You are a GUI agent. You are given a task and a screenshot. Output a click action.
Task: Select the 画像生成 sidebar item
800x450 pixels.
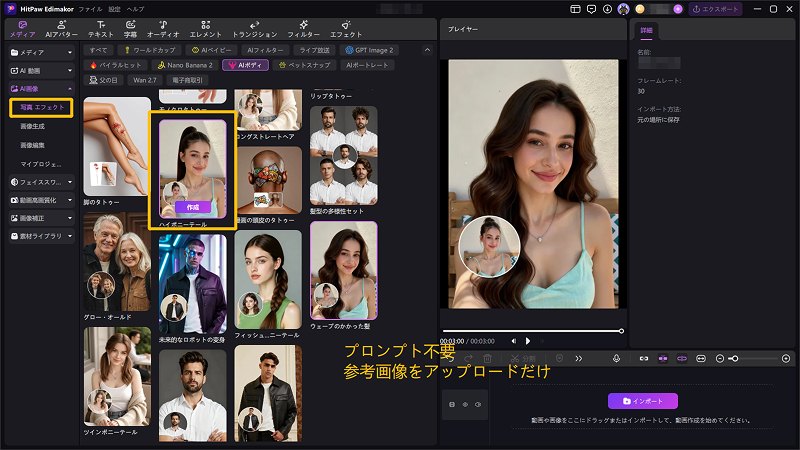[x=33, y=126]
